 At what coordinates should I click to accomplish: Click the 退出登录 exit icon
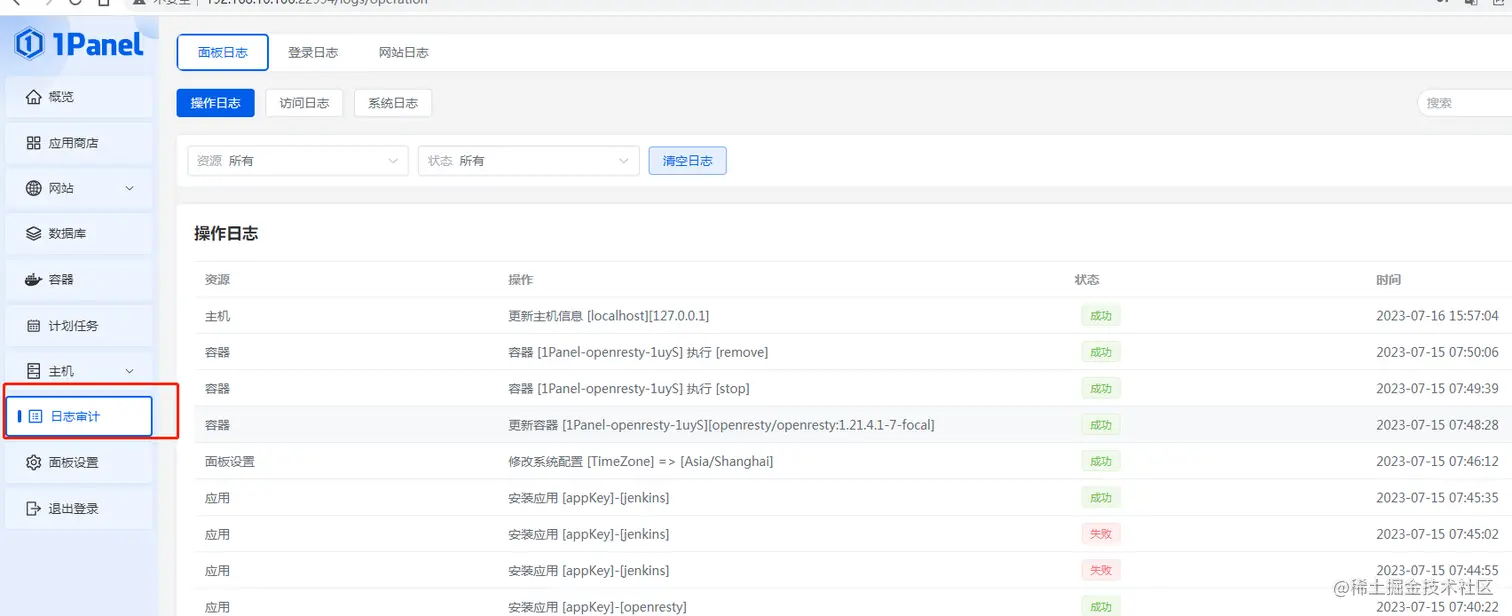click(x=34, y=508)
